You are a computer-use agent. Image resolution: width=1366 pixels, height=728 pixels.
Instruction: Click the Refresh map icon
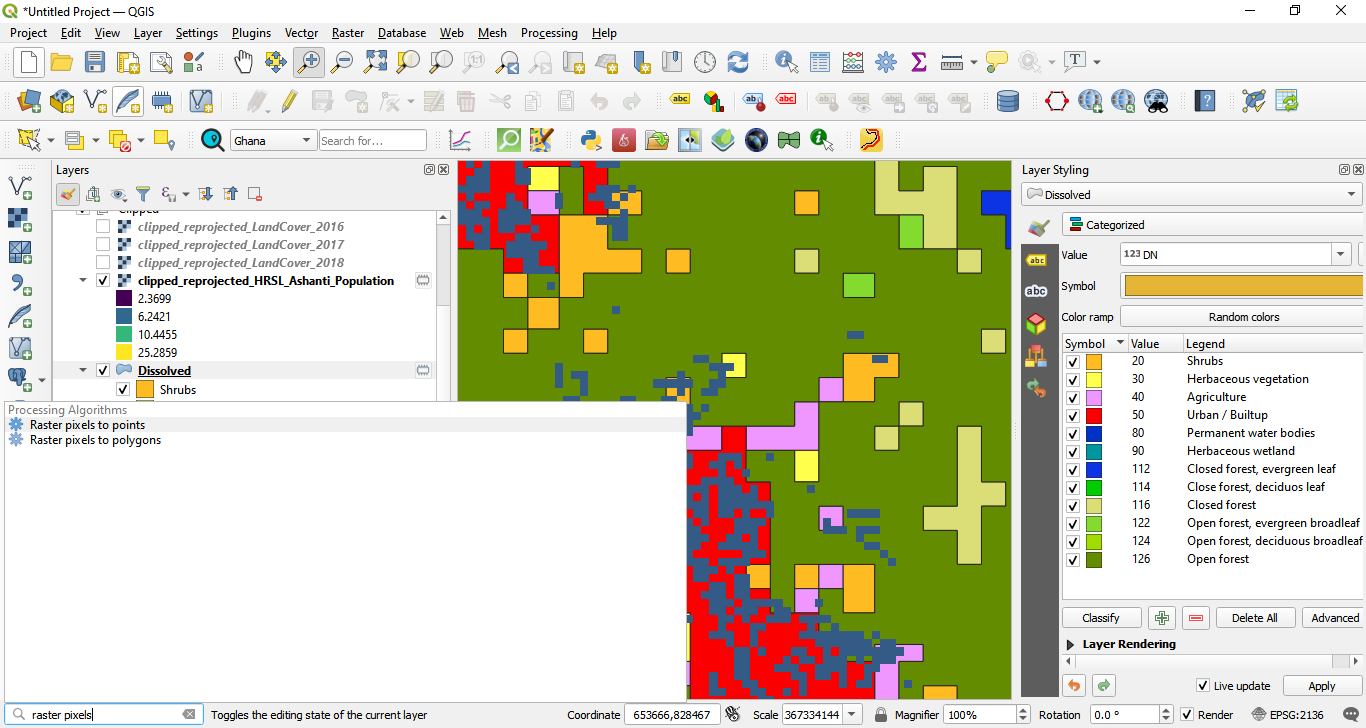point(738,62)
